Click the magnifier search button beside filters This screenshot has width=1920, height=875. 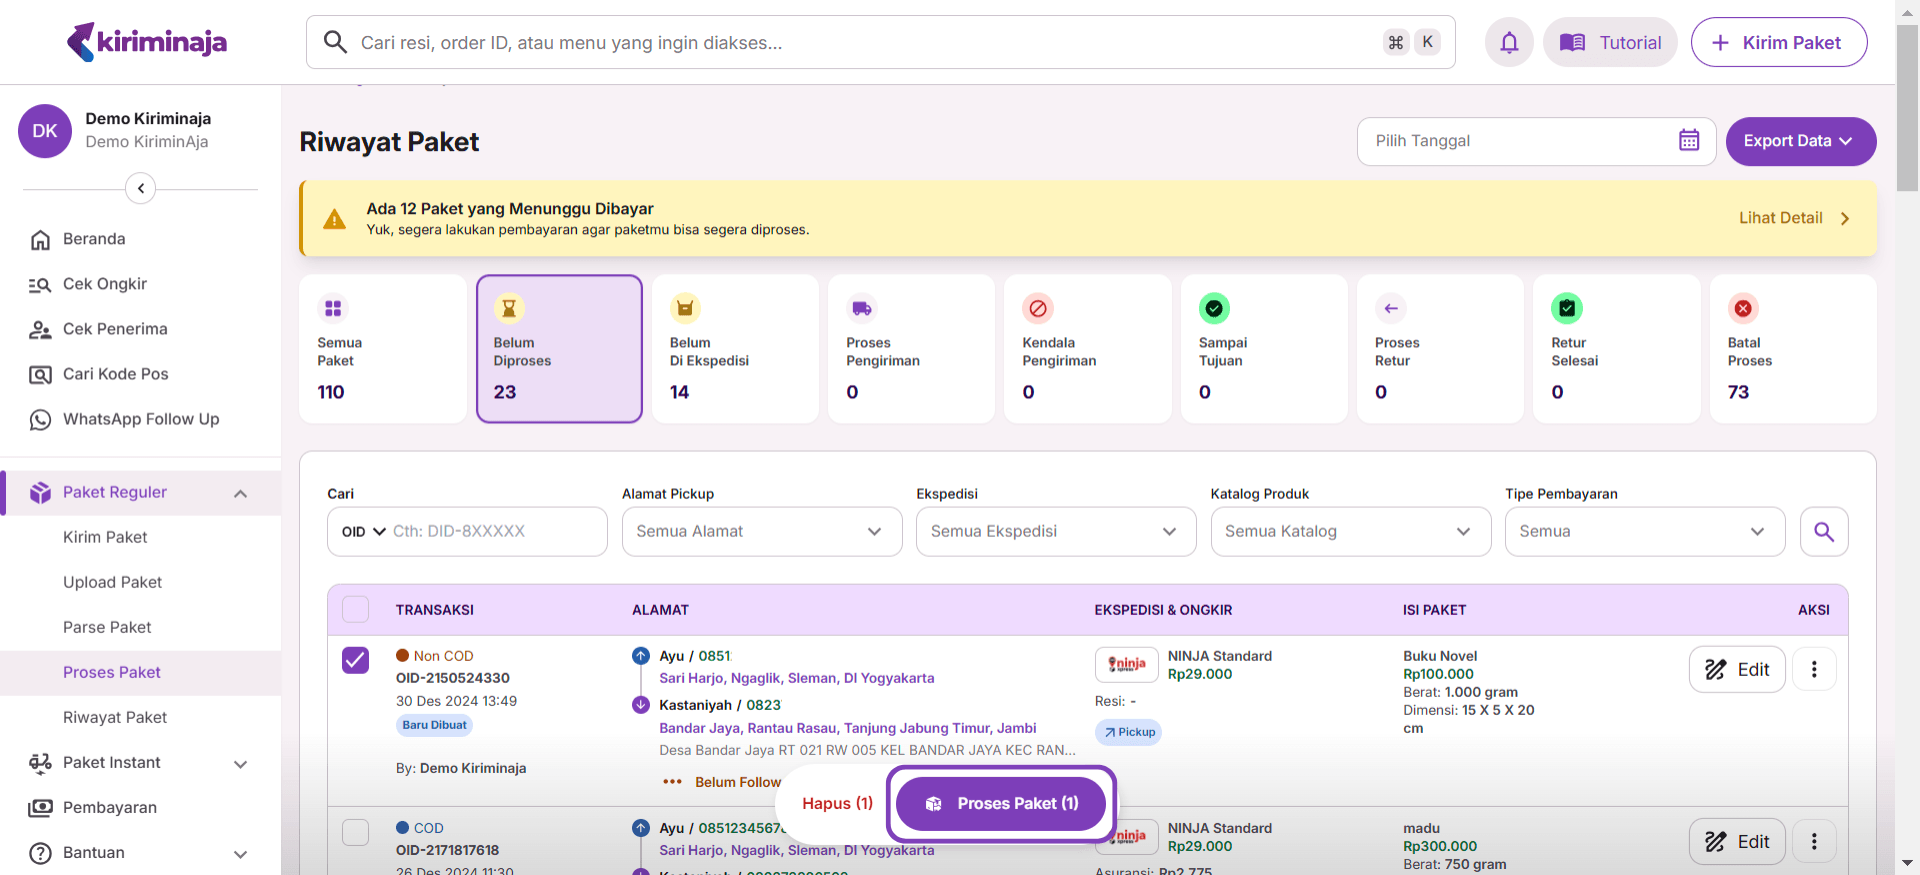(1823, 532)
